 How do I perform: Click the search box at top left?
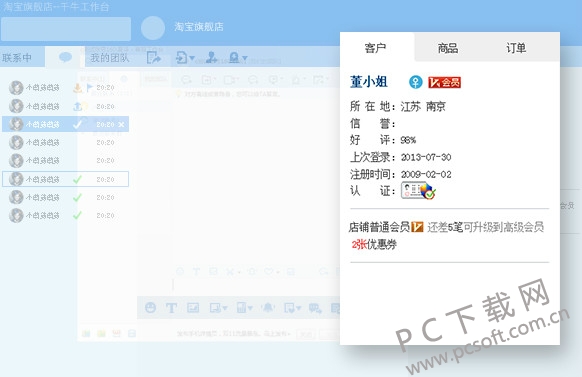click(66, 29)
